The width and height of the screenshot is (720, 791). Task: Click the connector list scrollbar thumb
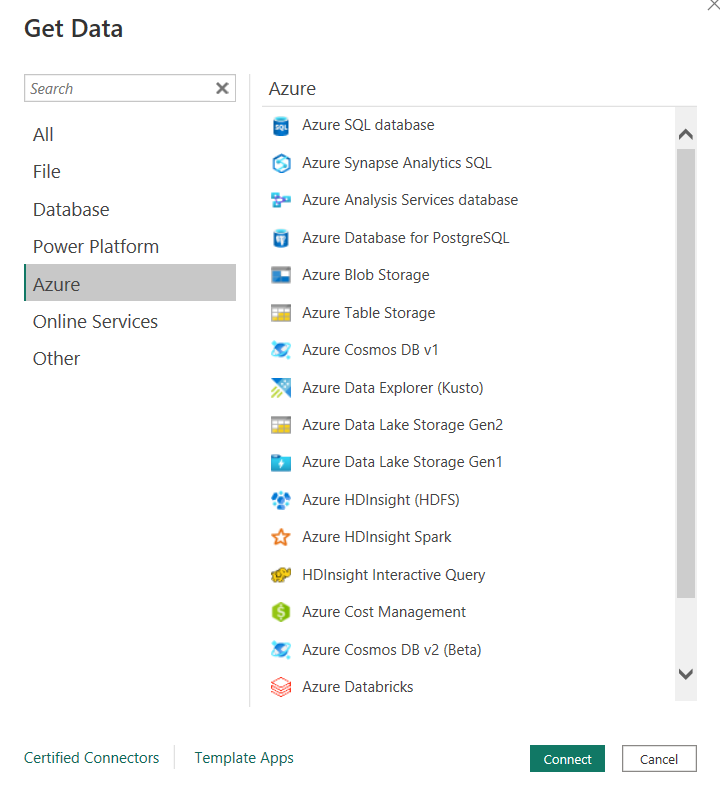click(685, 370)
